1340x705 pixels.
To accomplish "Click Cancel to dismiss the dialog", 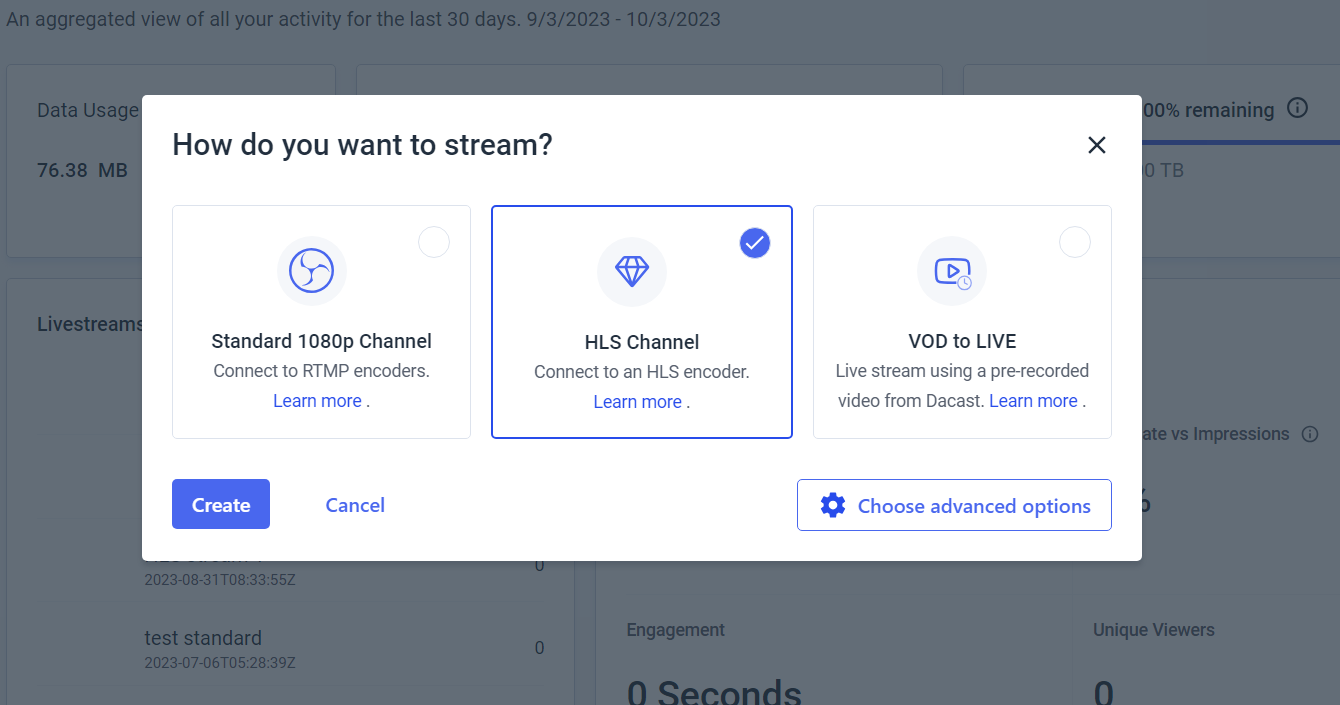I will pyautogui.click(x=355, y=505).
